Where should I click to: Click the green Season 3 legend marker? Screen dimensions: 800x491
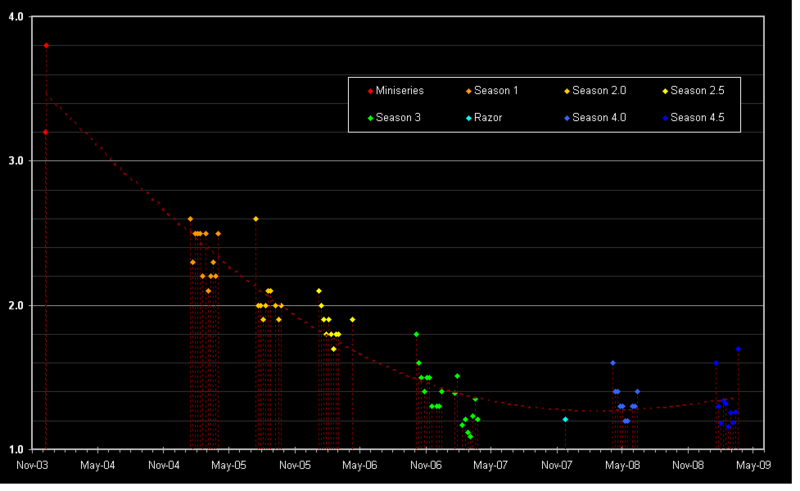pyautogui.click(x=370, y=118)
